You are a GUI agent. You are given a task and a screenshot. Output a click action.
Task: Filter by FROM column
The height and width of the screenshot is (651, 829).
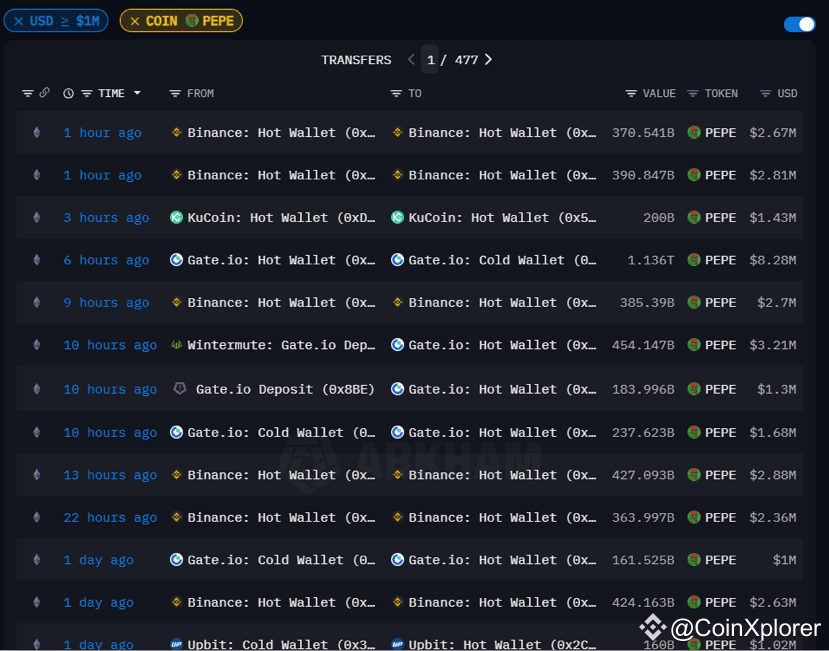tap(174, 94)
